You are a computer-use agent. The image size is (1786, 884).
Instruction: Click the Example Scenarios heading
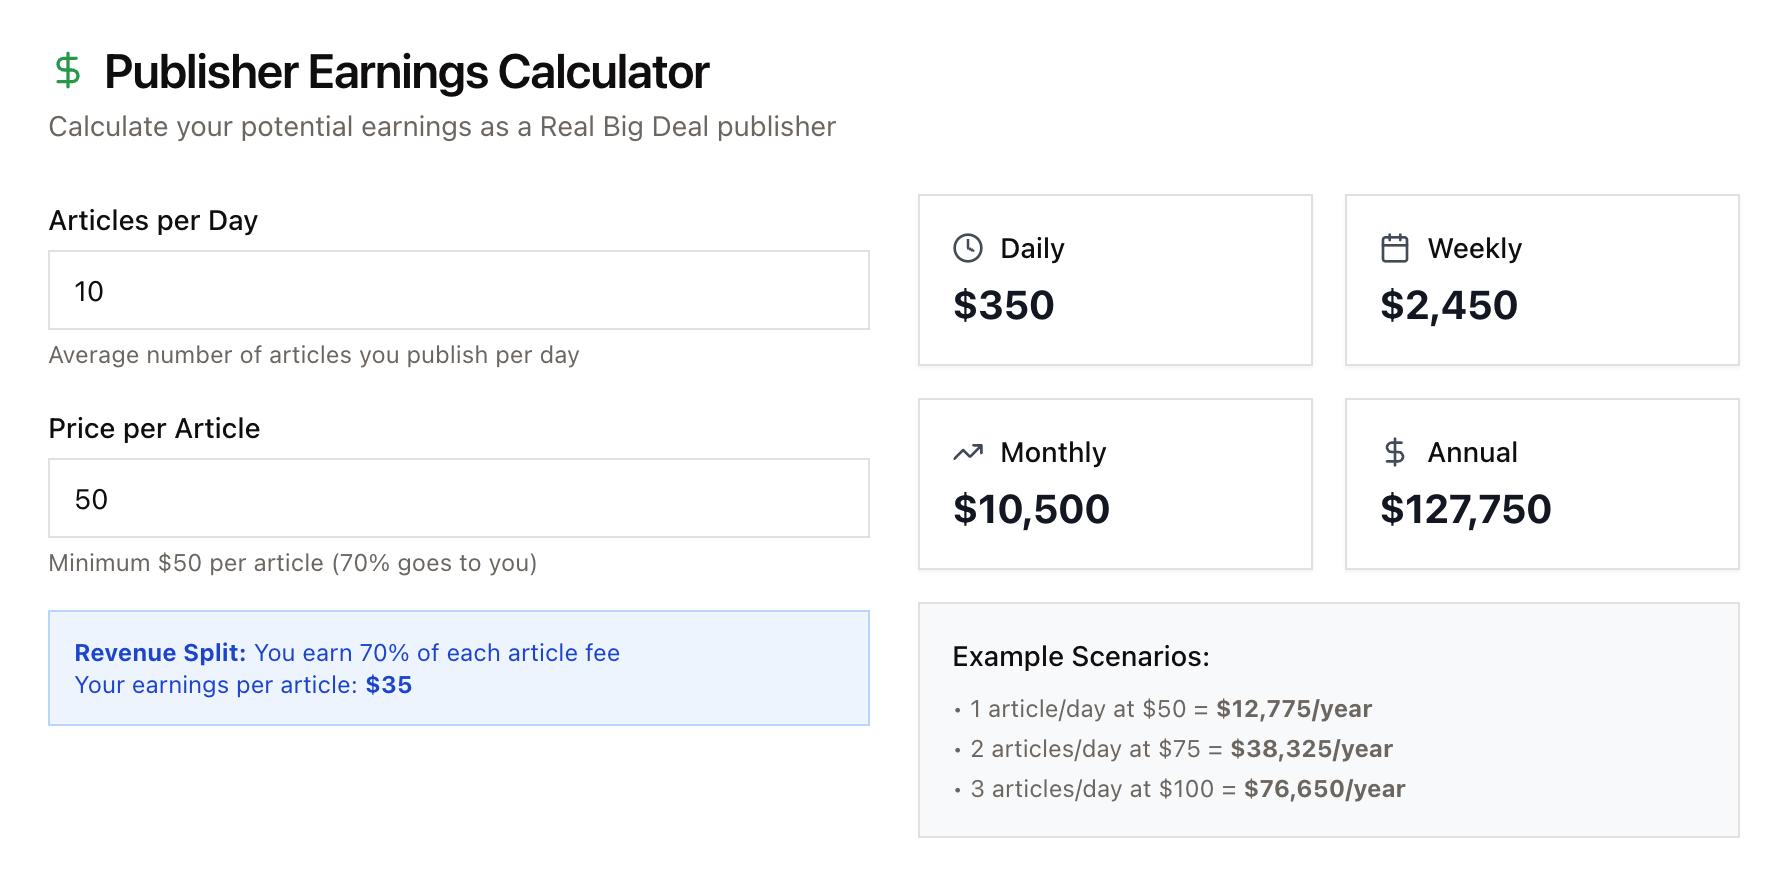click(1081, 657)
